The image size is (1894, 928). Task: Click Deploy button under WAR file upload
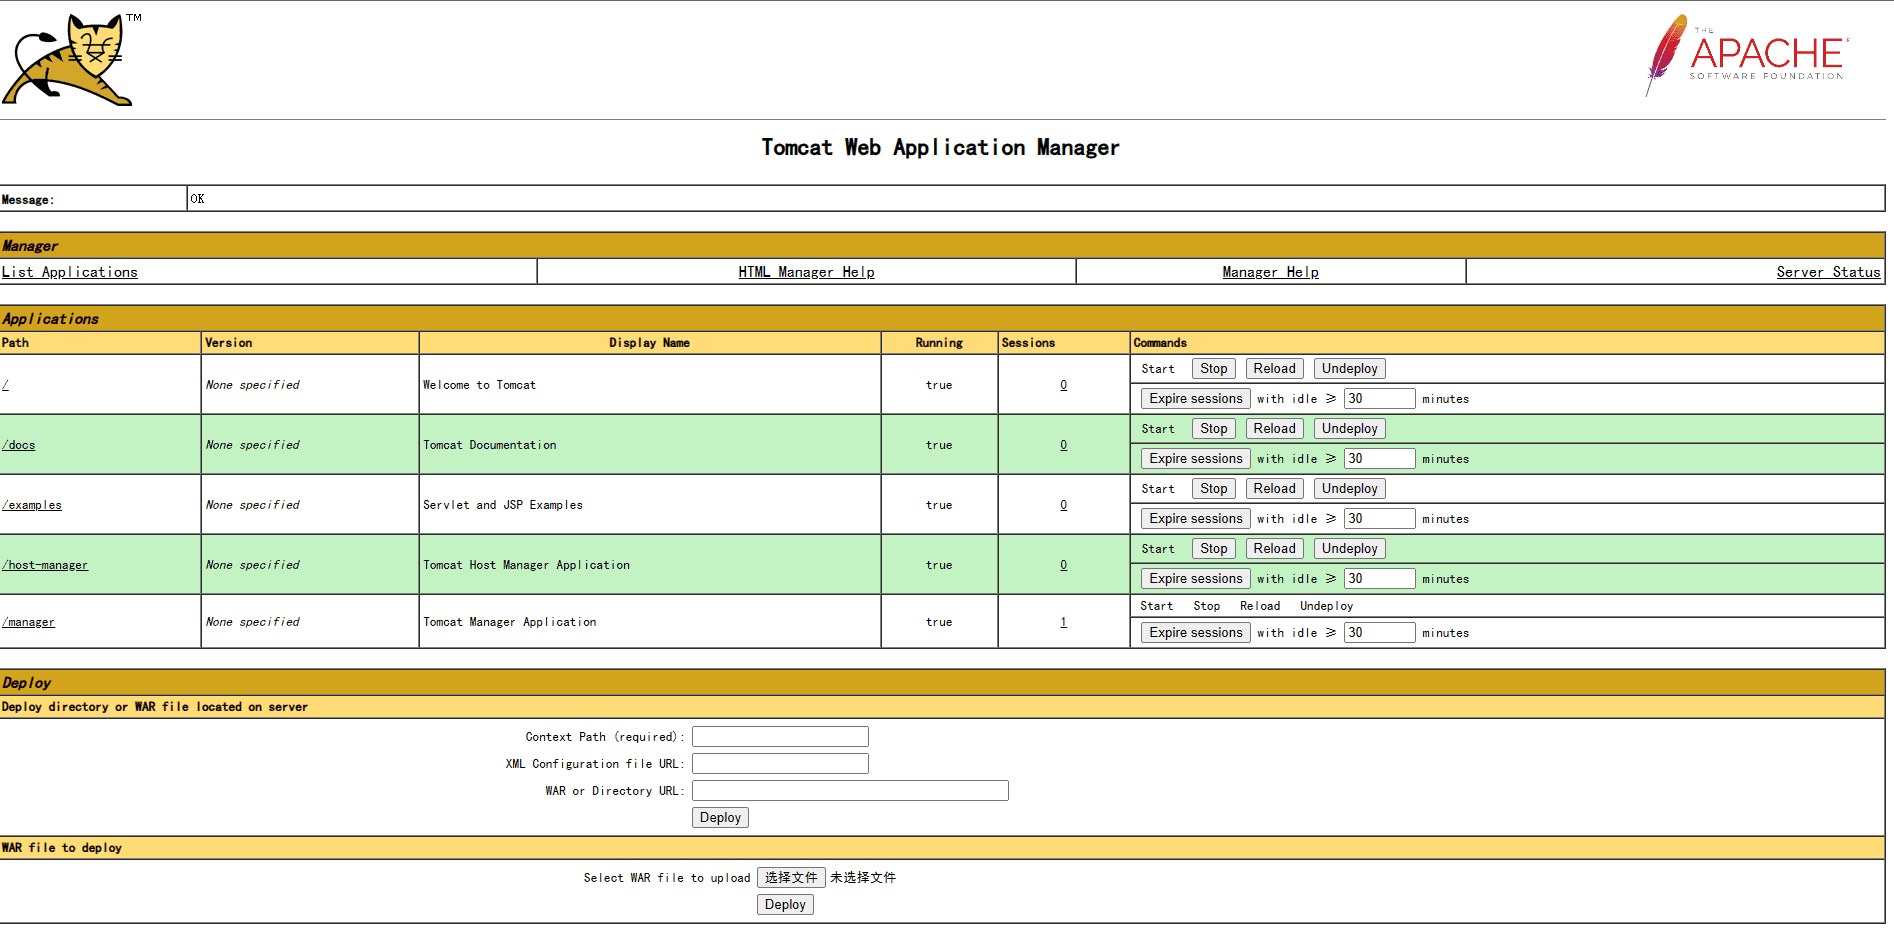click(784, 905)
